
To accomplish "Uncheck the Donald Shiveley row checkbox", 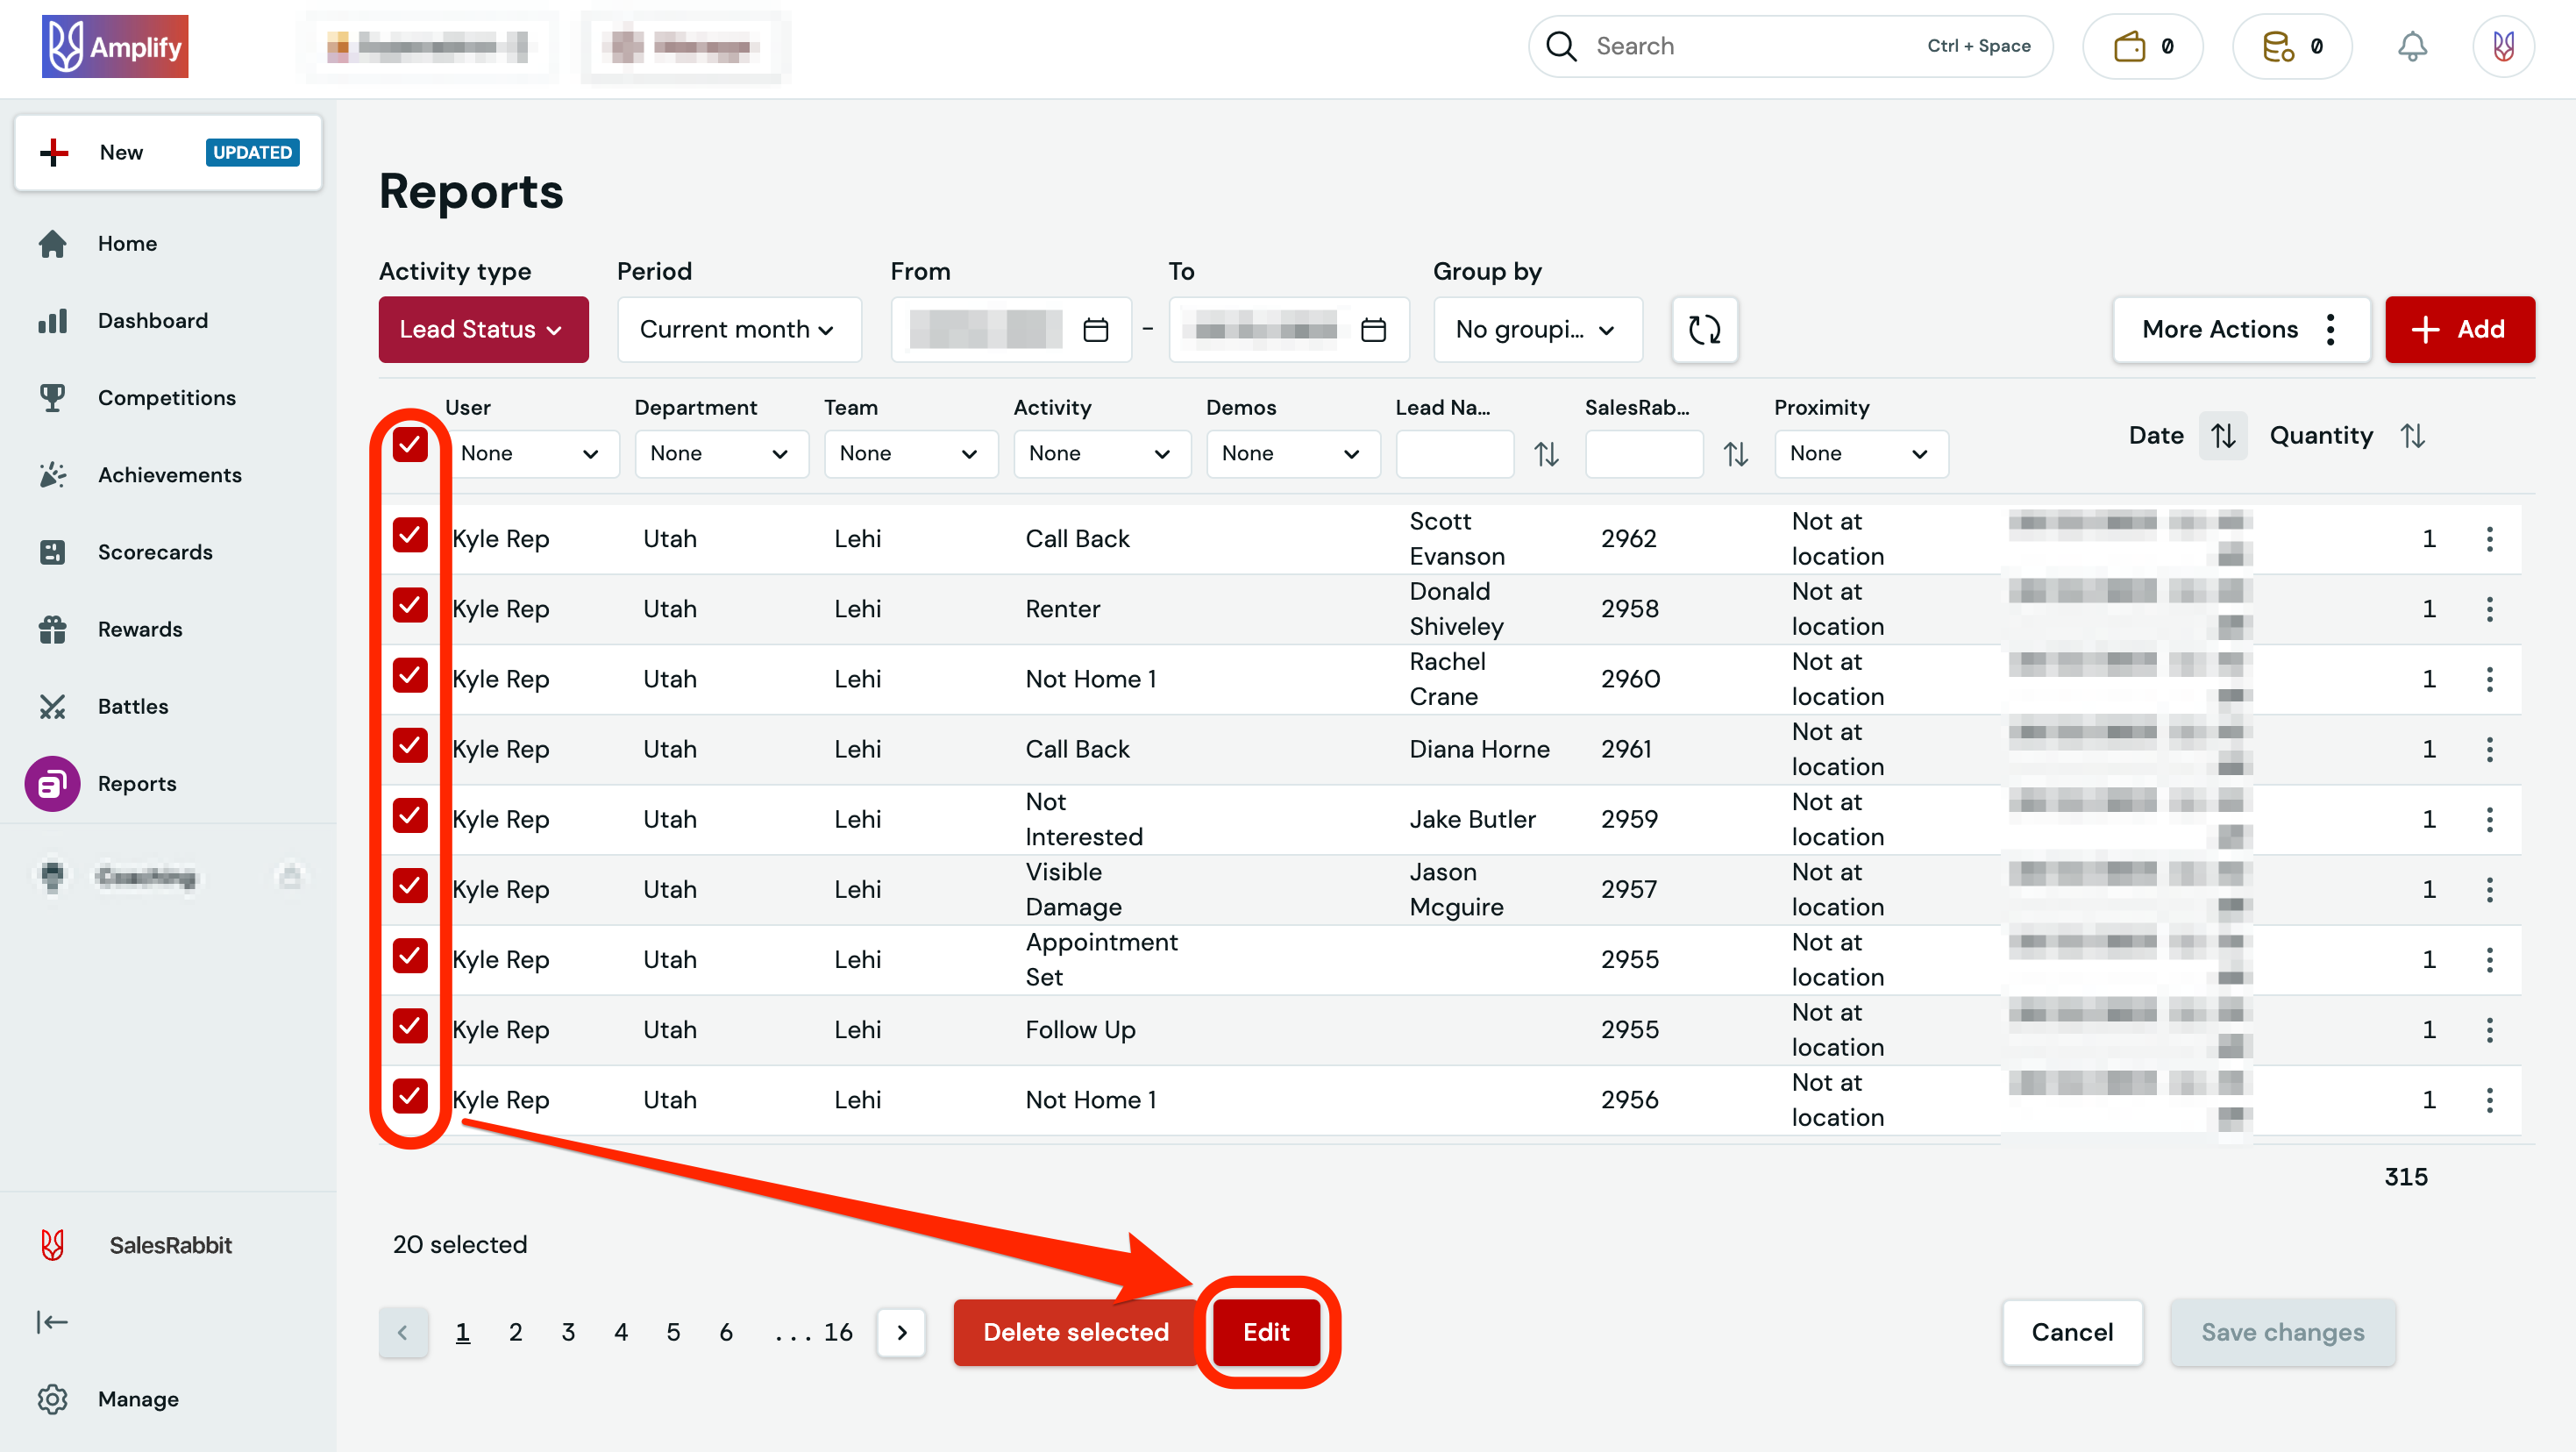I will pos(410,606).
